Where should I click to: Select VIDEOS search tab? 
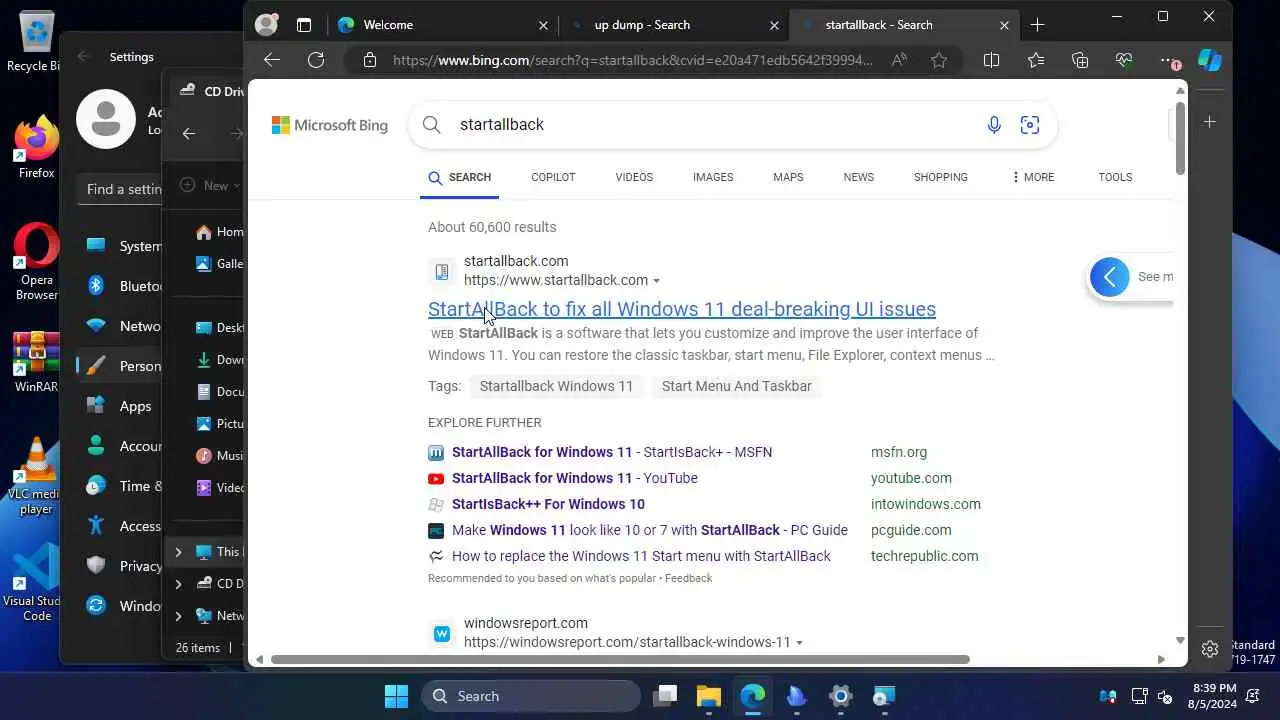(x=634, y=177)
